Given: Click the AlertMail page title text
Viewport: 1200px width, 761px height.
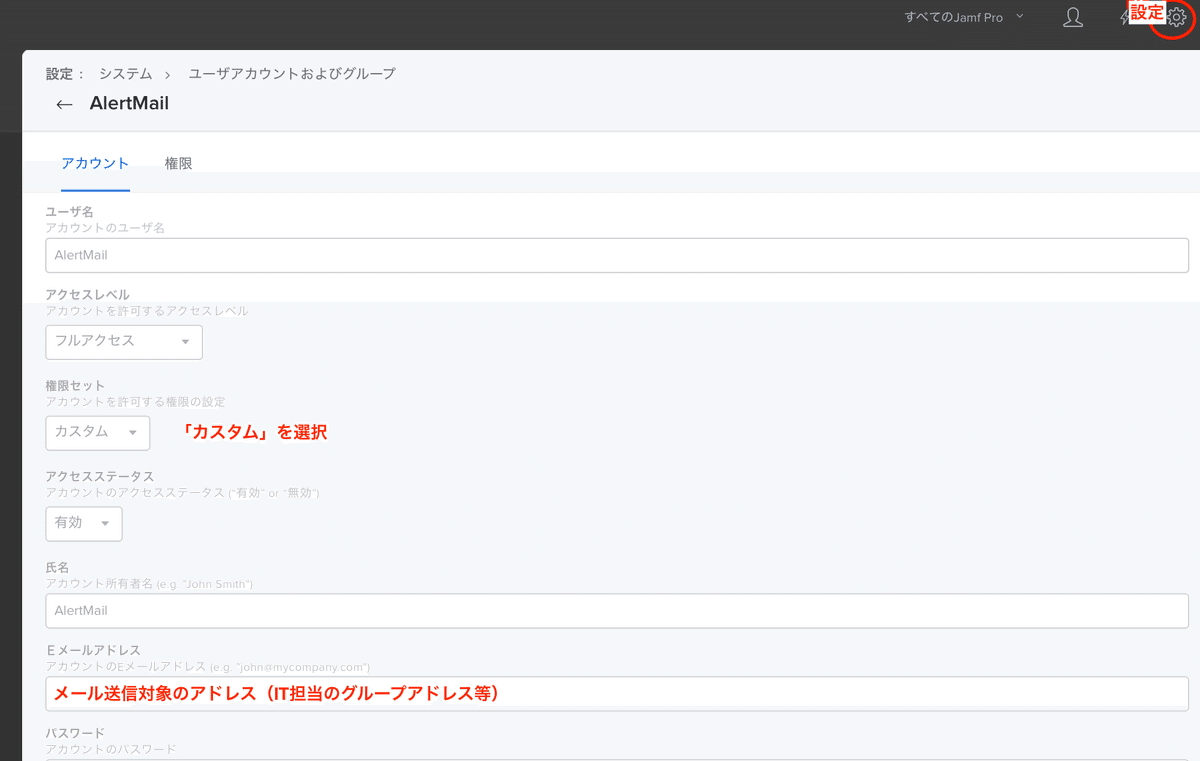Looking at the screenshot, I should point(129,103).
